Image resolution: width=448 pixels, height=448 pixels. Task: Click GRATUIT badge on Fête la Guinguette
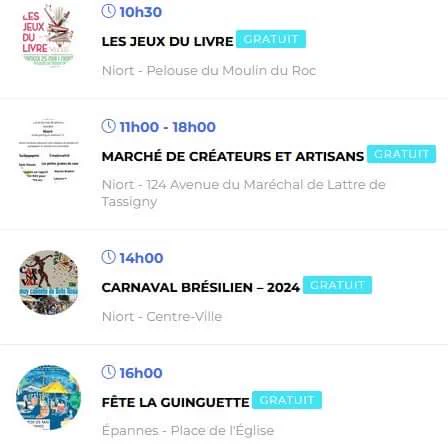click(287, 400)
